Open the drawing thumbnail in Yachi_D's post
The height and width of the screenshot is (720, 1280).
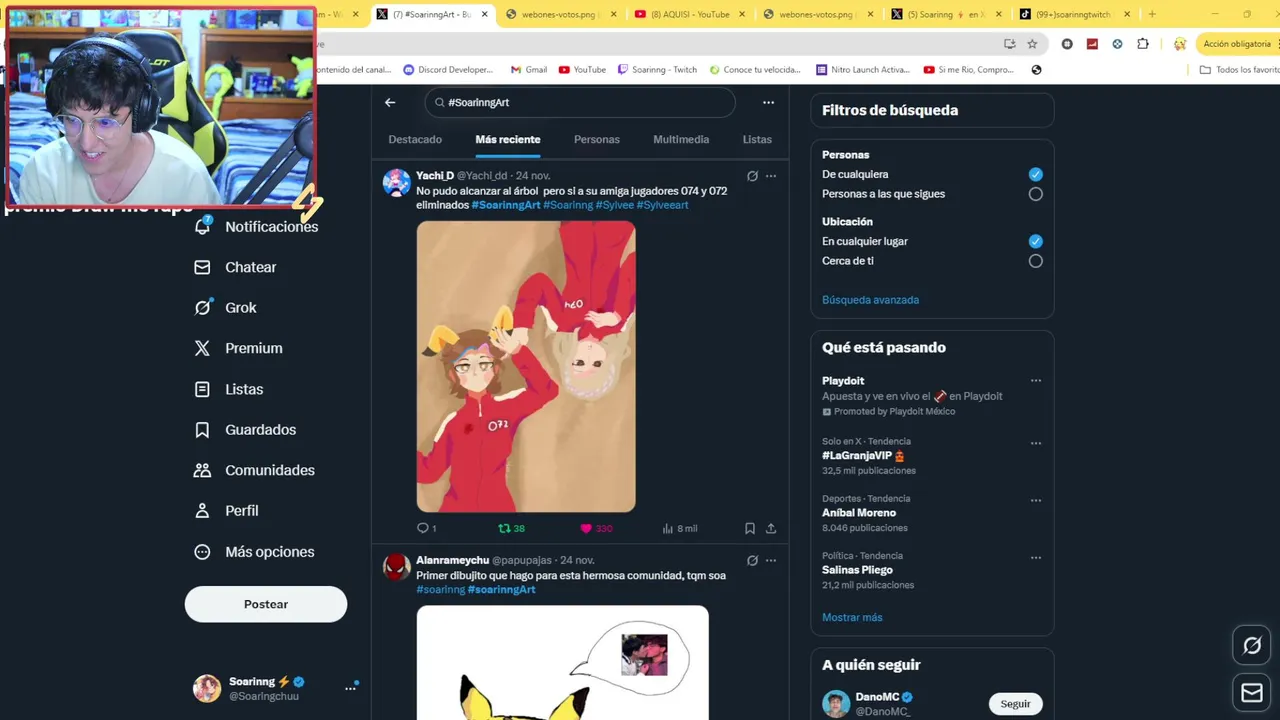pos(526,366)
